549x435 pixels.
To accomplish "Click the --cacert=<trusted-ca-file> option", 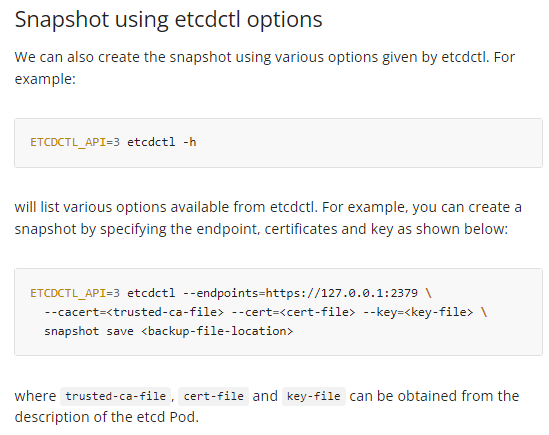I will 134,312.
